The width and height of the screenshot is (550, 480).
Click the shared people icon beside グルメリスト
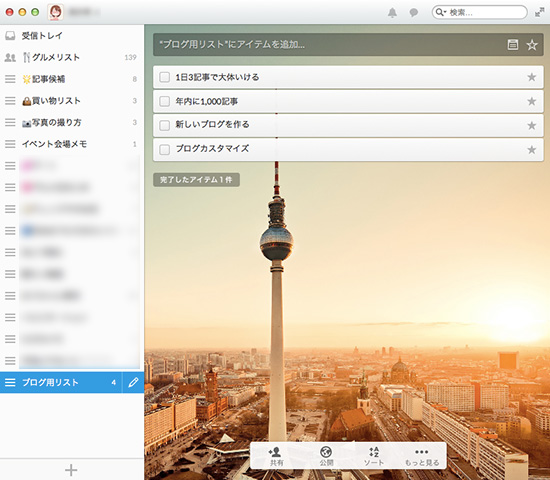click(x=10, y=58)
